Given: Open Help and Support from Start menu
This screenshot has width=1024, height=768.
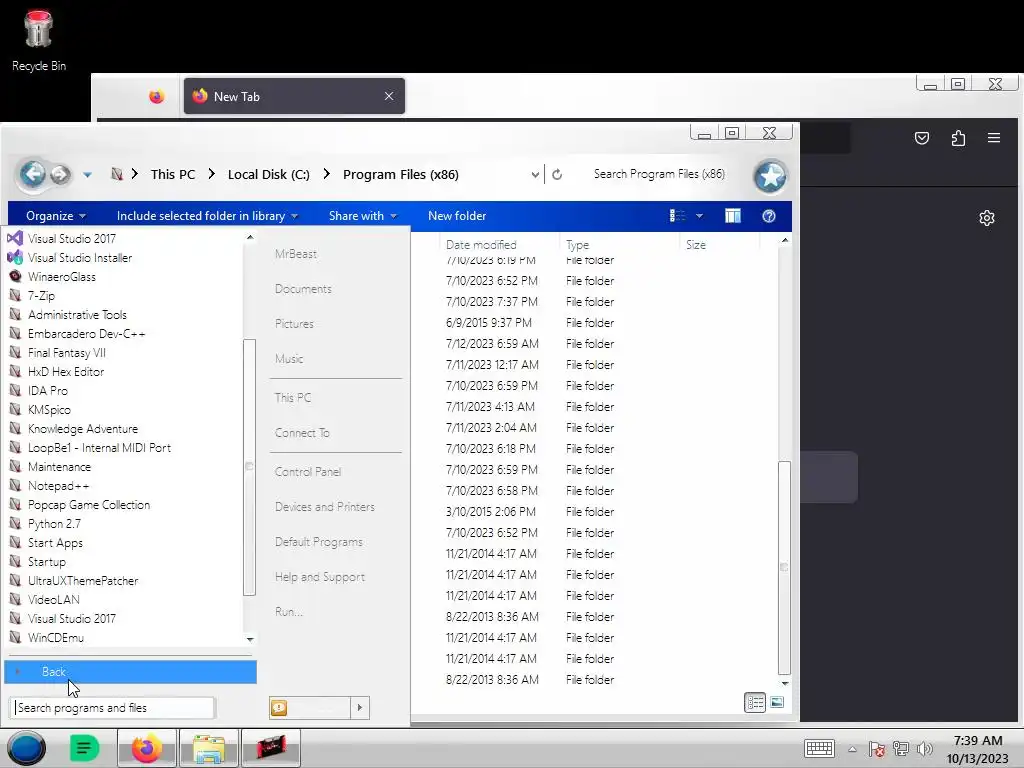Looking at the screenshot, I should 319,577.
